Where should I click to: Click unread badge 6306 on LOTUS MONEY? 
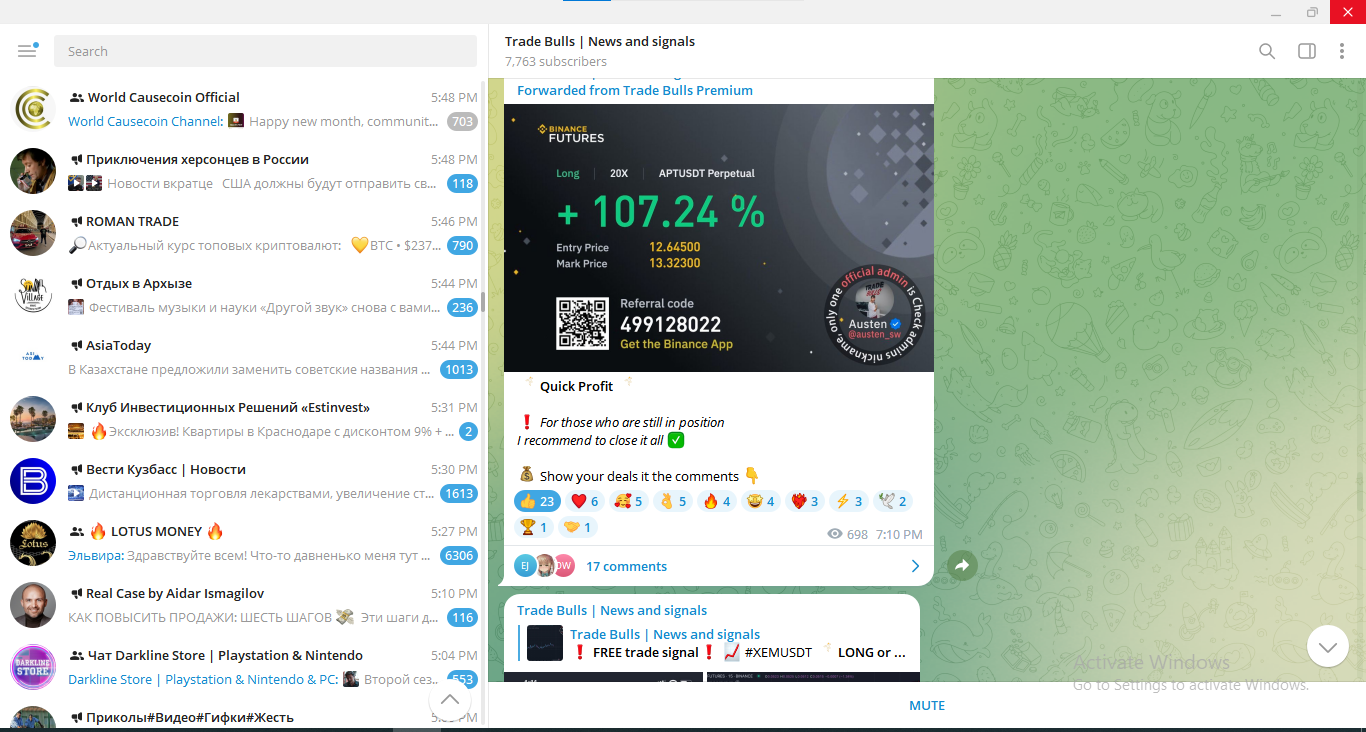[459, 556]
